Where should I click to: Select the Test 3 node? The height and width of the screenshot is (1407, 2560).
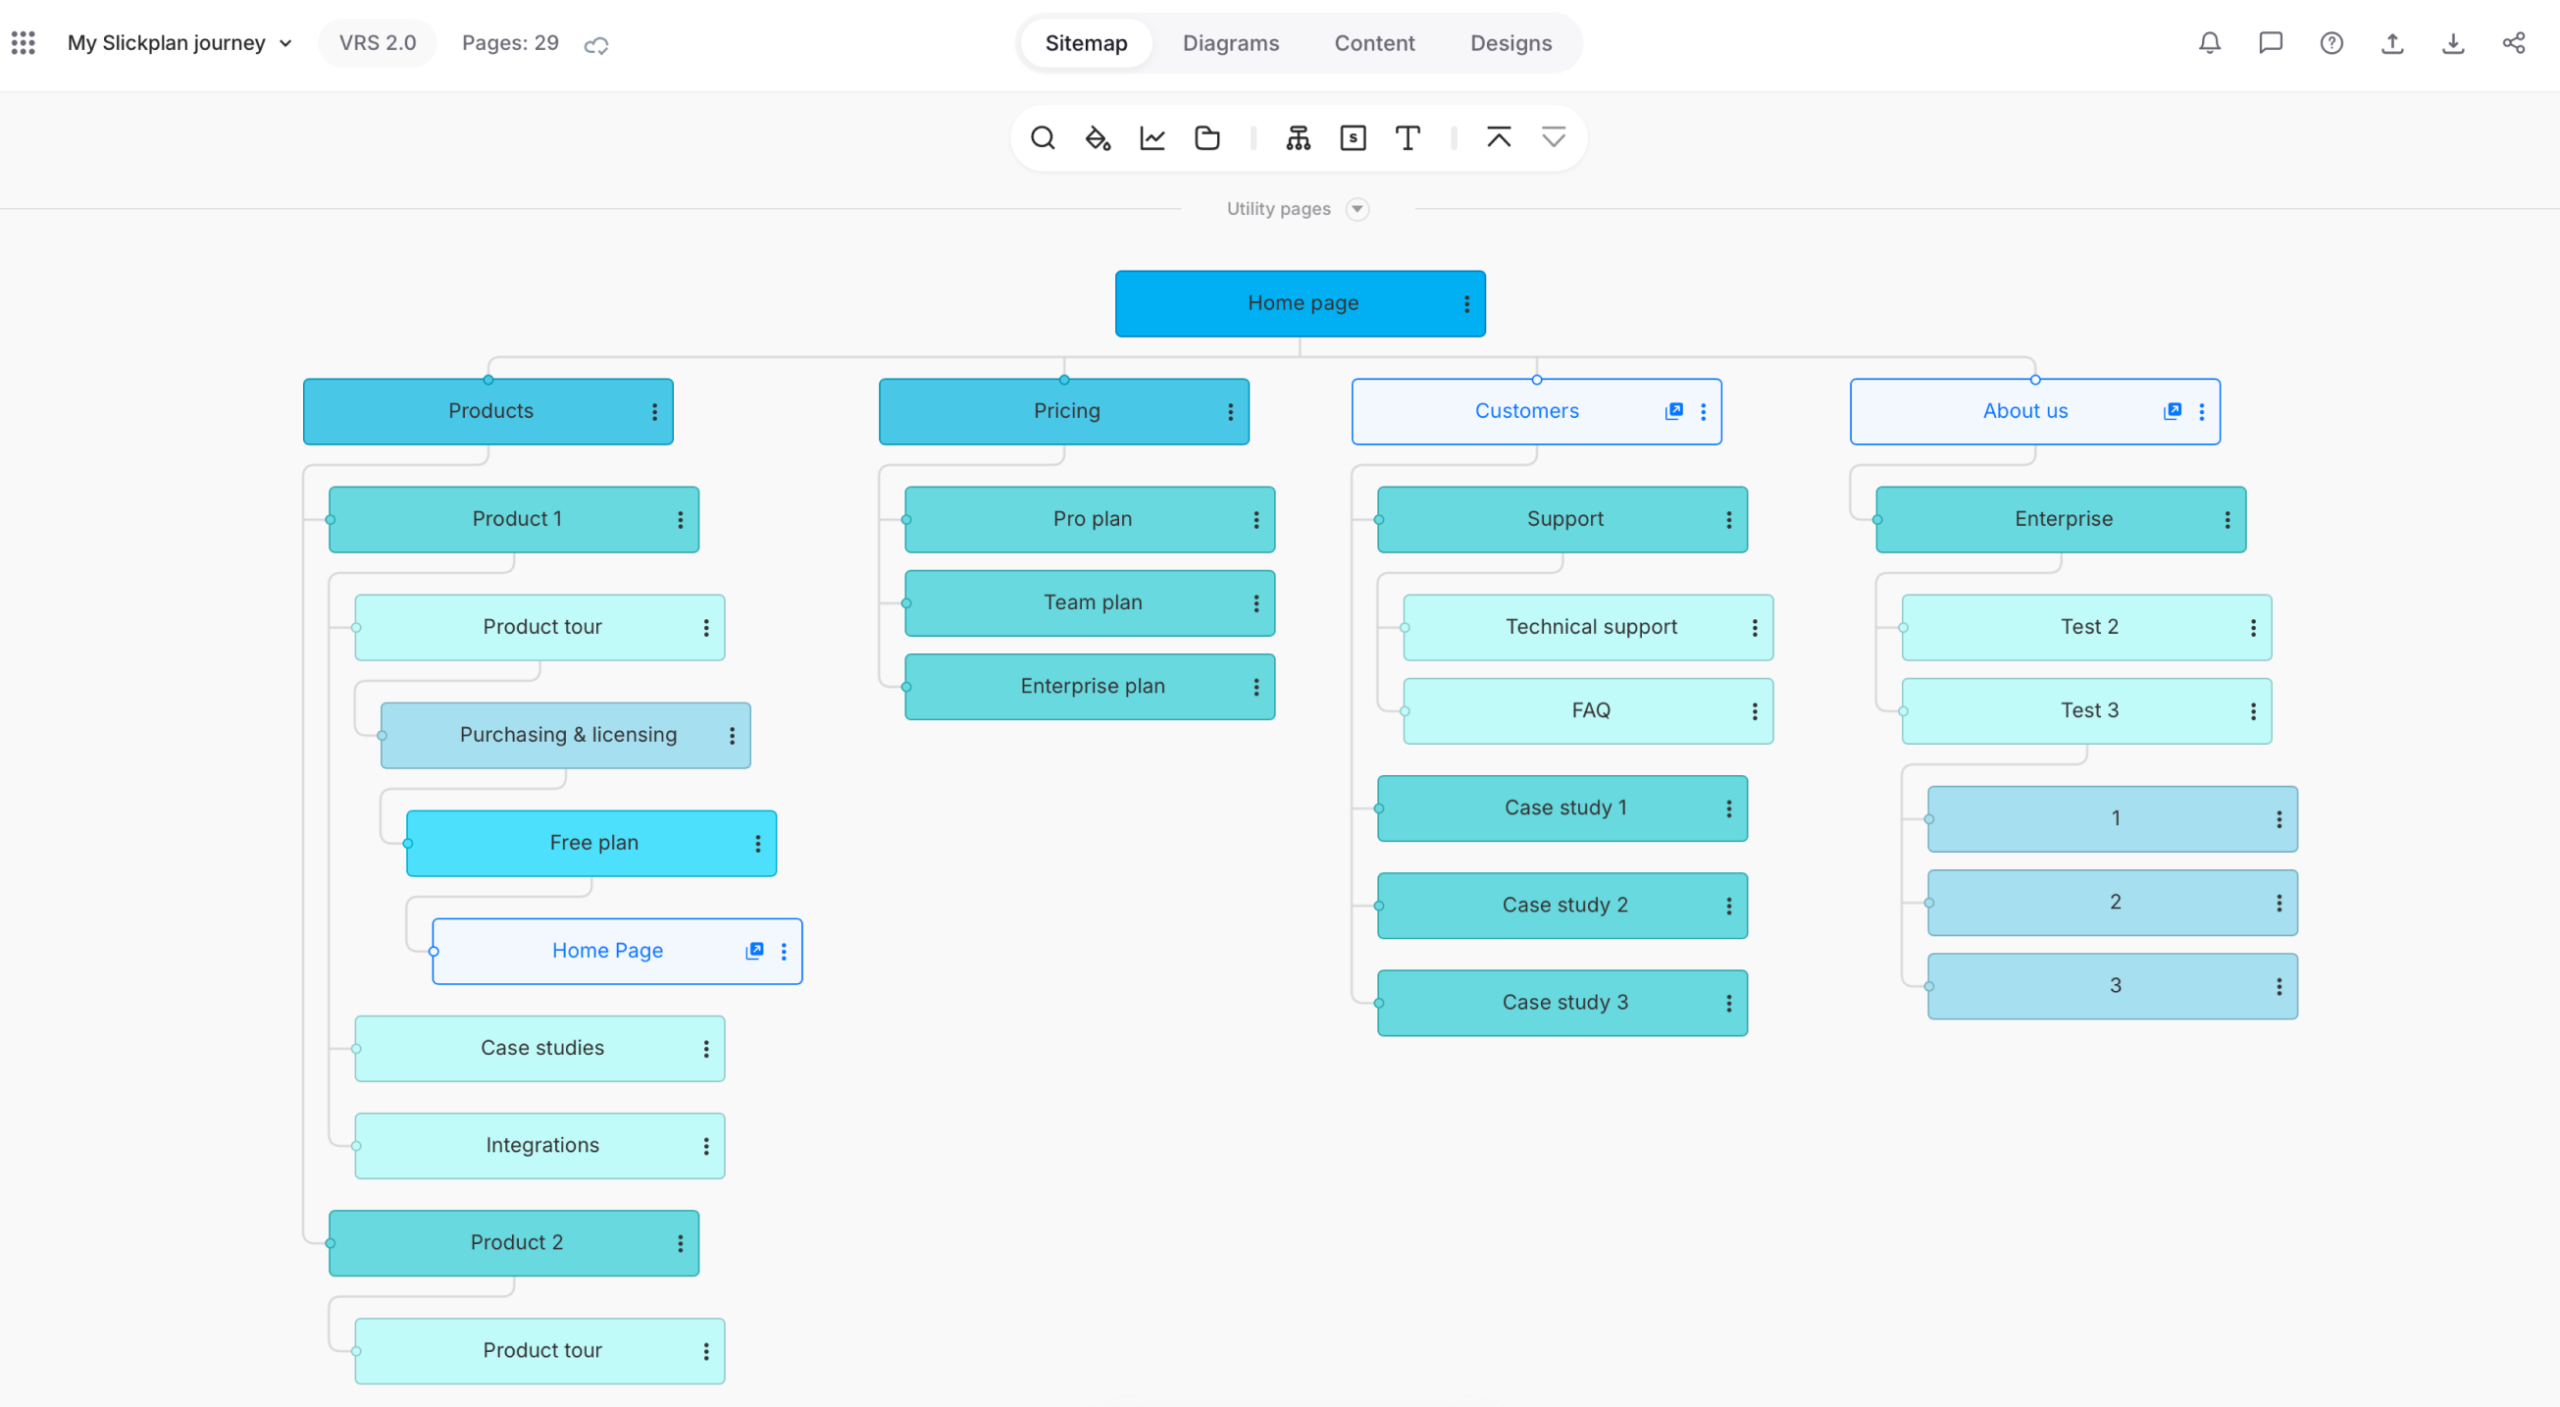(x=2087, y=711)
